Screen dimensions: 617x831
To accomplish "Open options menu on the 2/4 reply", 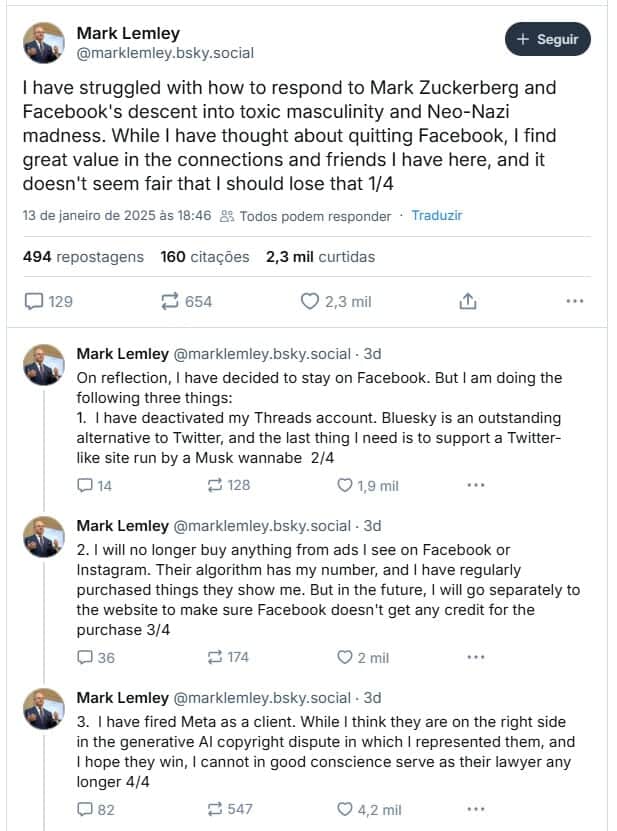I will [476, 485].
